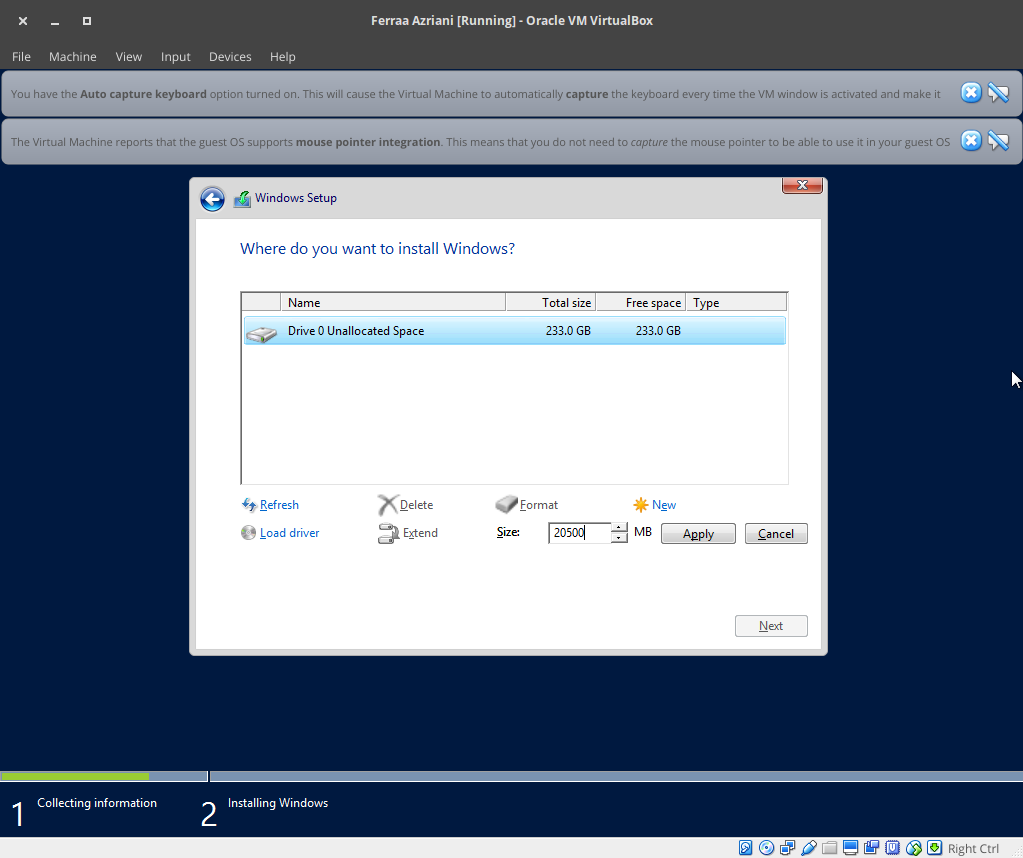Open the shared folders status icon
Image resolution: width=1023 pixels, height=858 pixels.
coord(829,847)
